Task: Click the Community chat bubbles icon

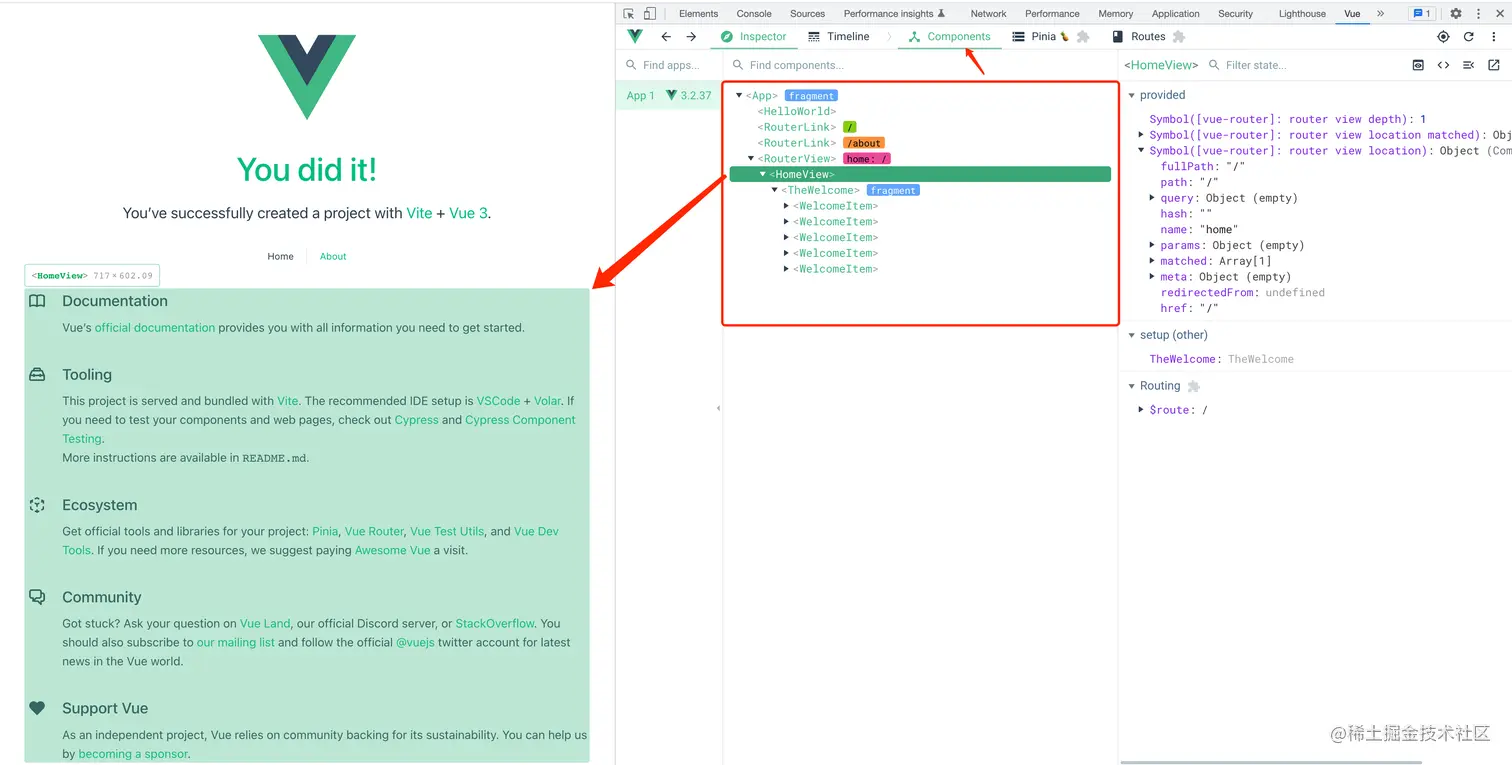Action: click(37, 597)
